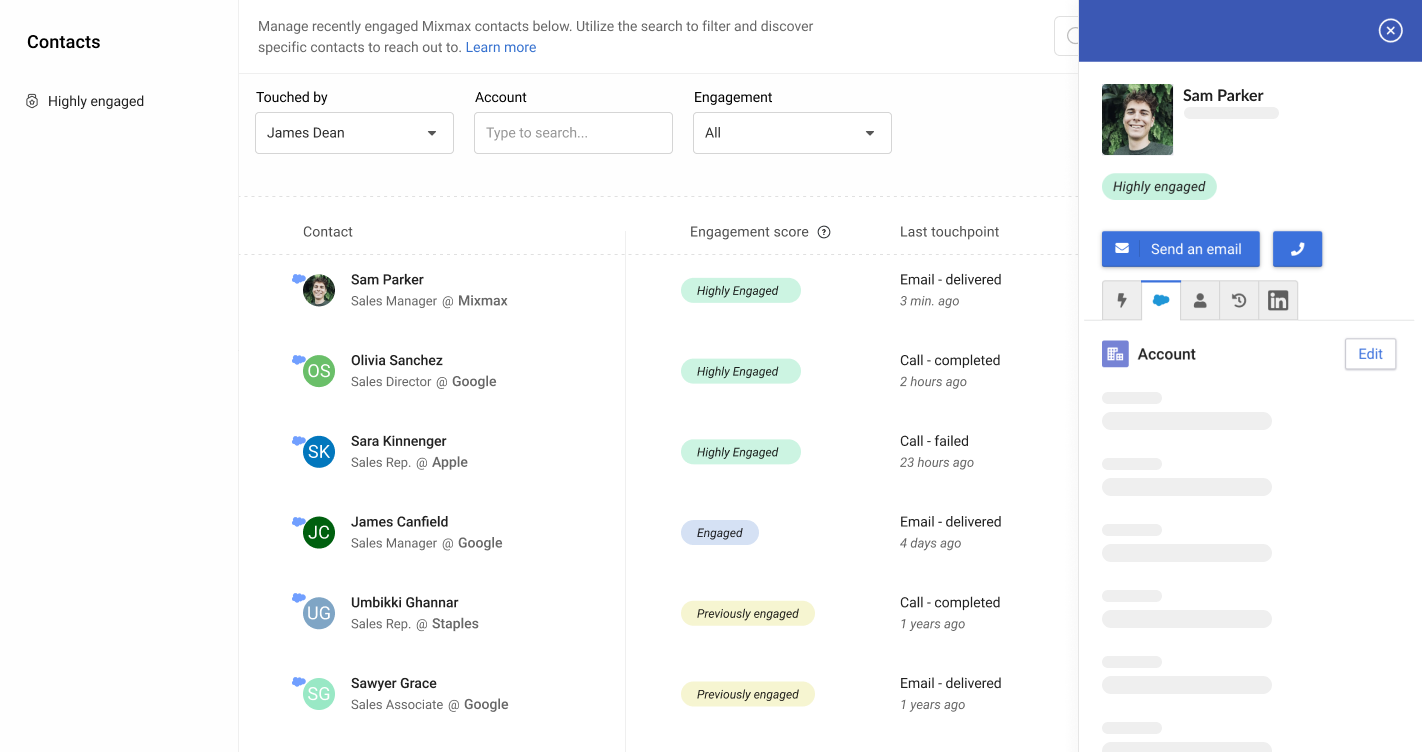Image resolution: width=1422 pixels, height=752 pixels.
Task: Click Sales Rep. @ Staples subtitle
Action: (415, 624)
